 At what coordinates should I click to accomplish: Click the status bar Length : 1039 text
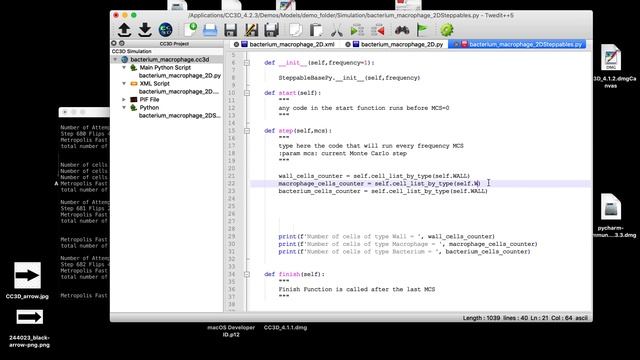click(x=481, y=318)
